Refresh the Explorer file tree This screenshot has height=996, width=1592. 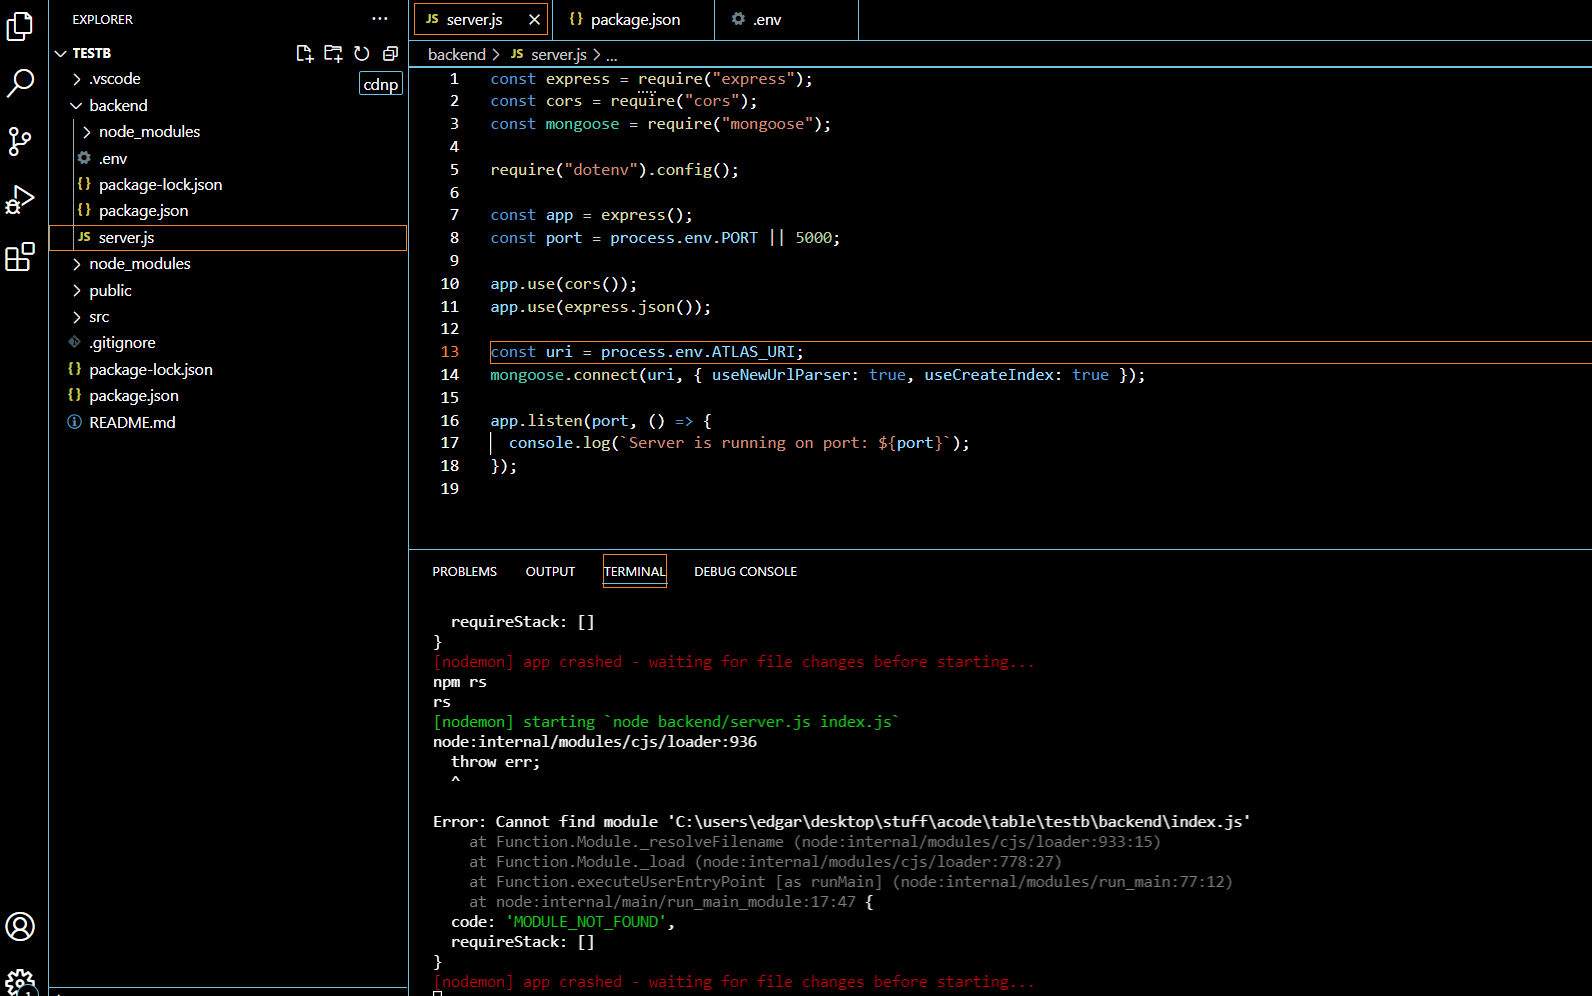[362, 53]
